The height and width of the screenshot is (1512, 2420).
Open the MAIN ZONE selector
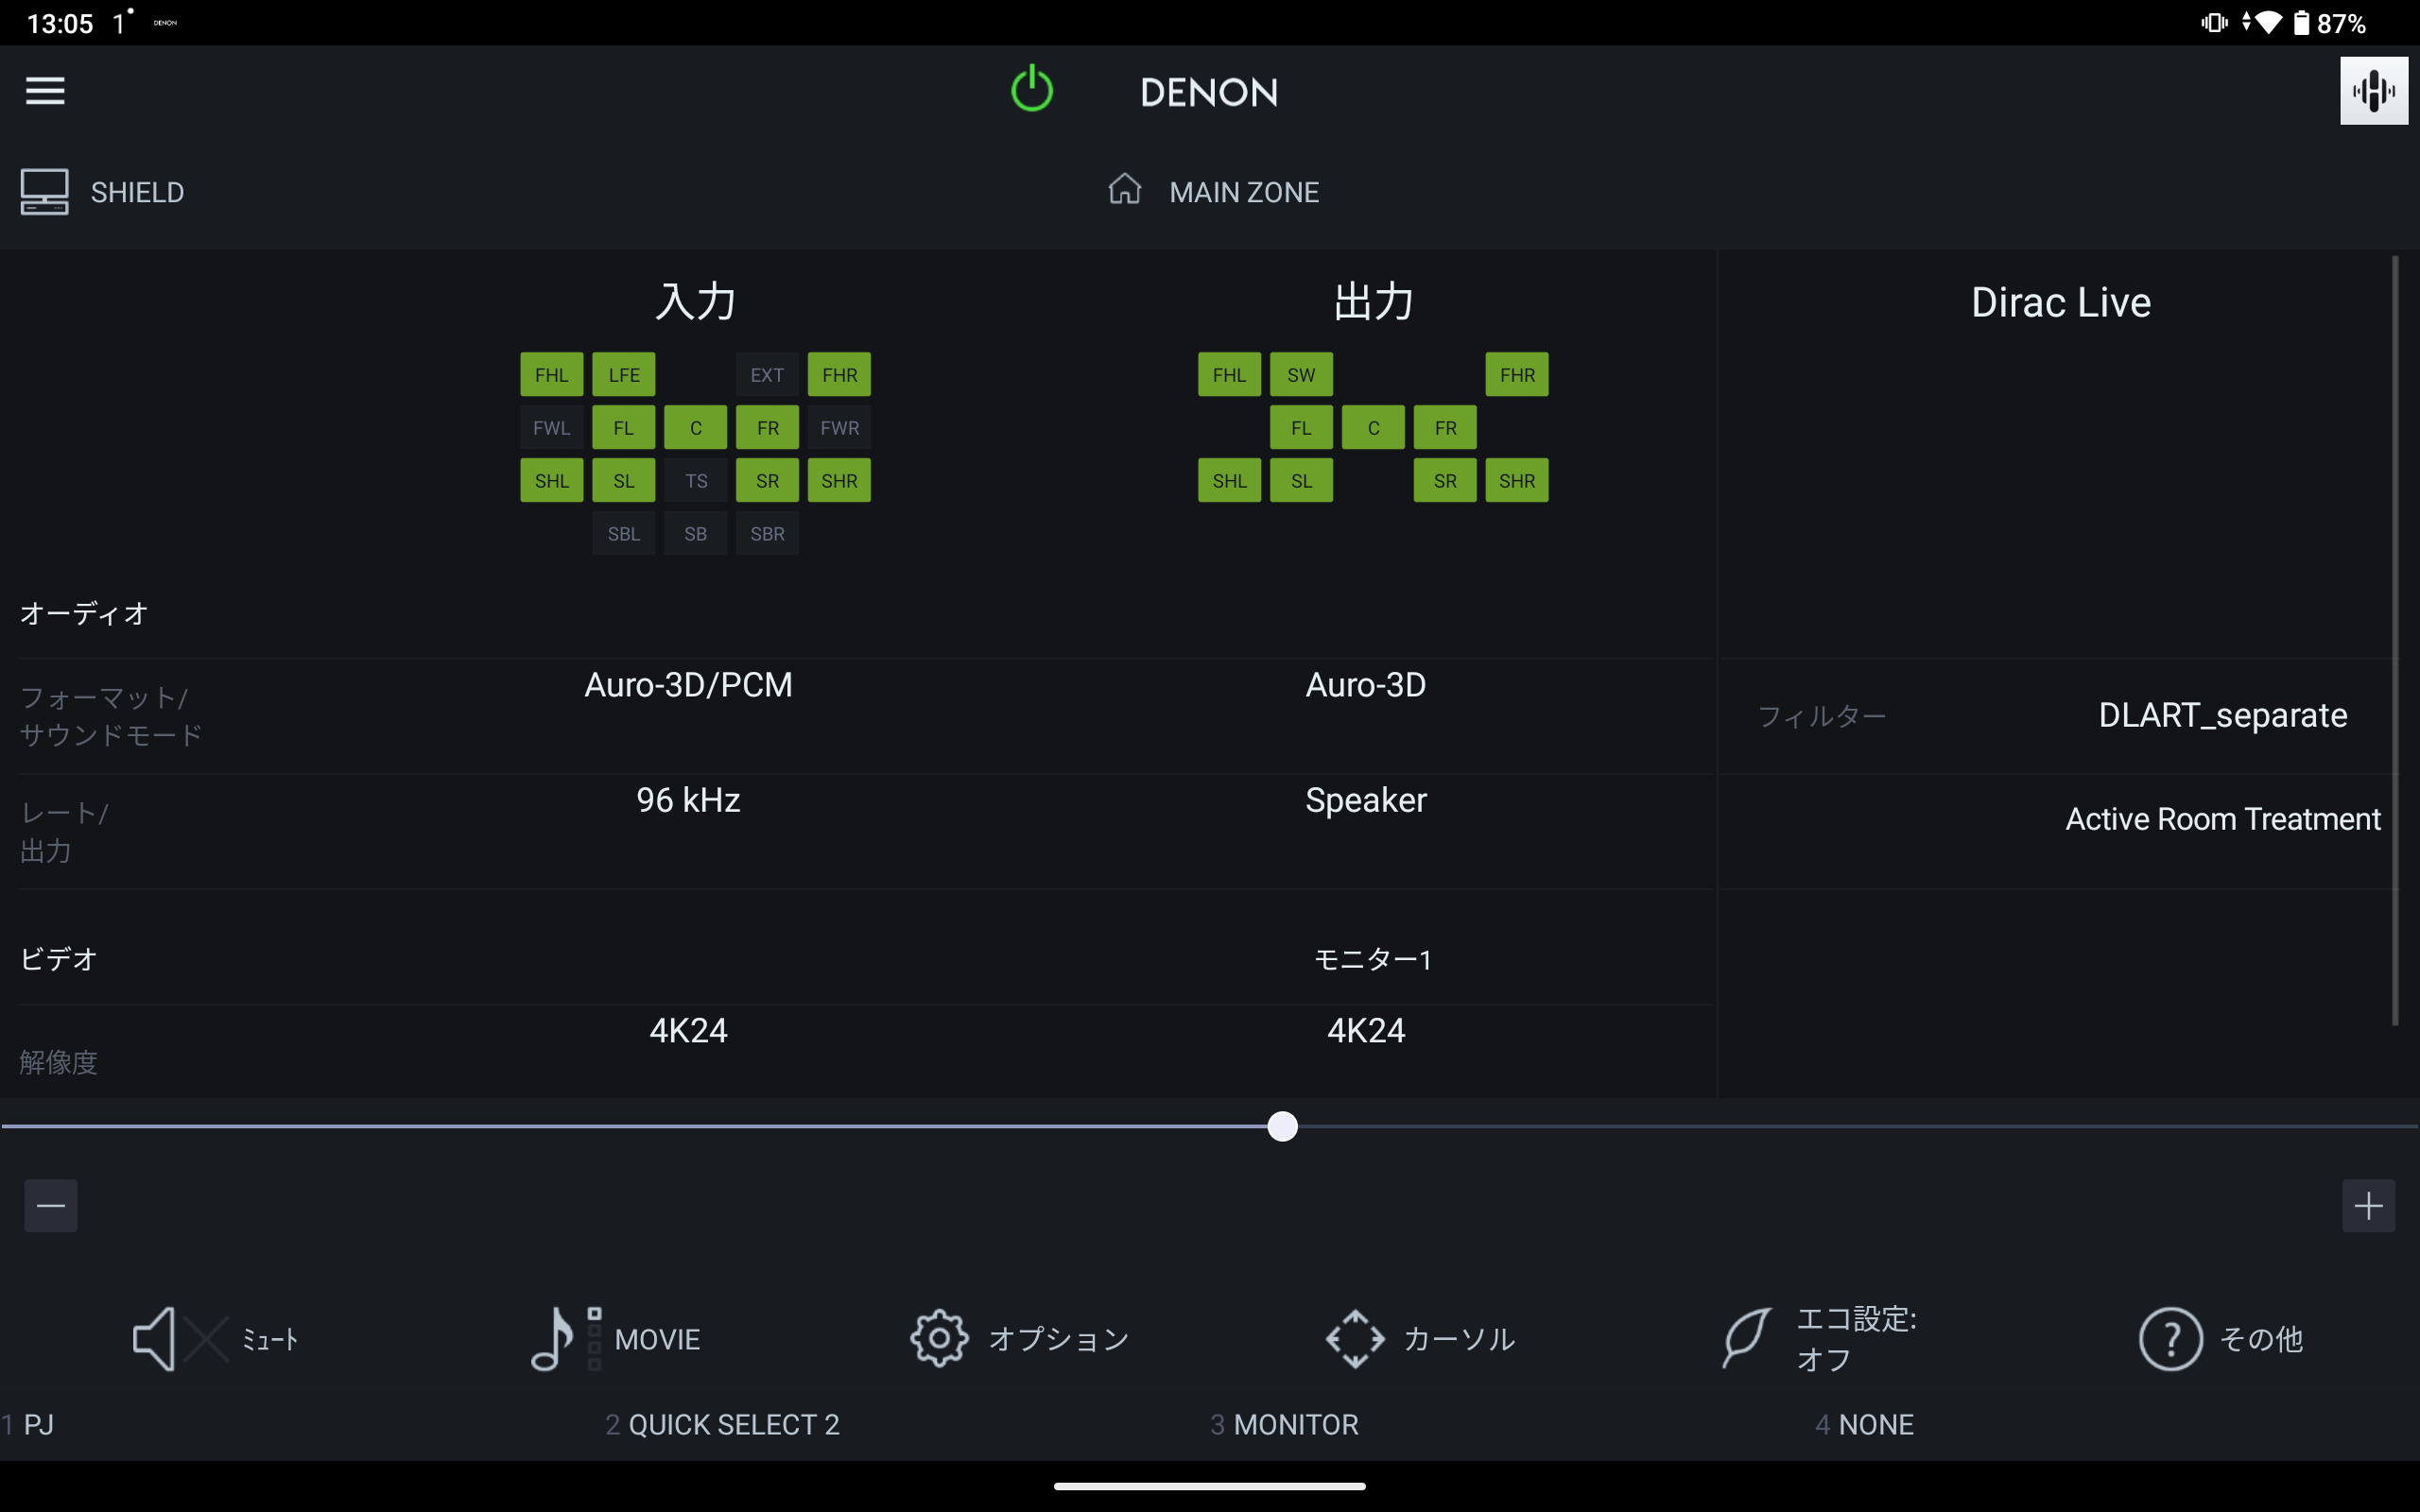point(1243,192)
